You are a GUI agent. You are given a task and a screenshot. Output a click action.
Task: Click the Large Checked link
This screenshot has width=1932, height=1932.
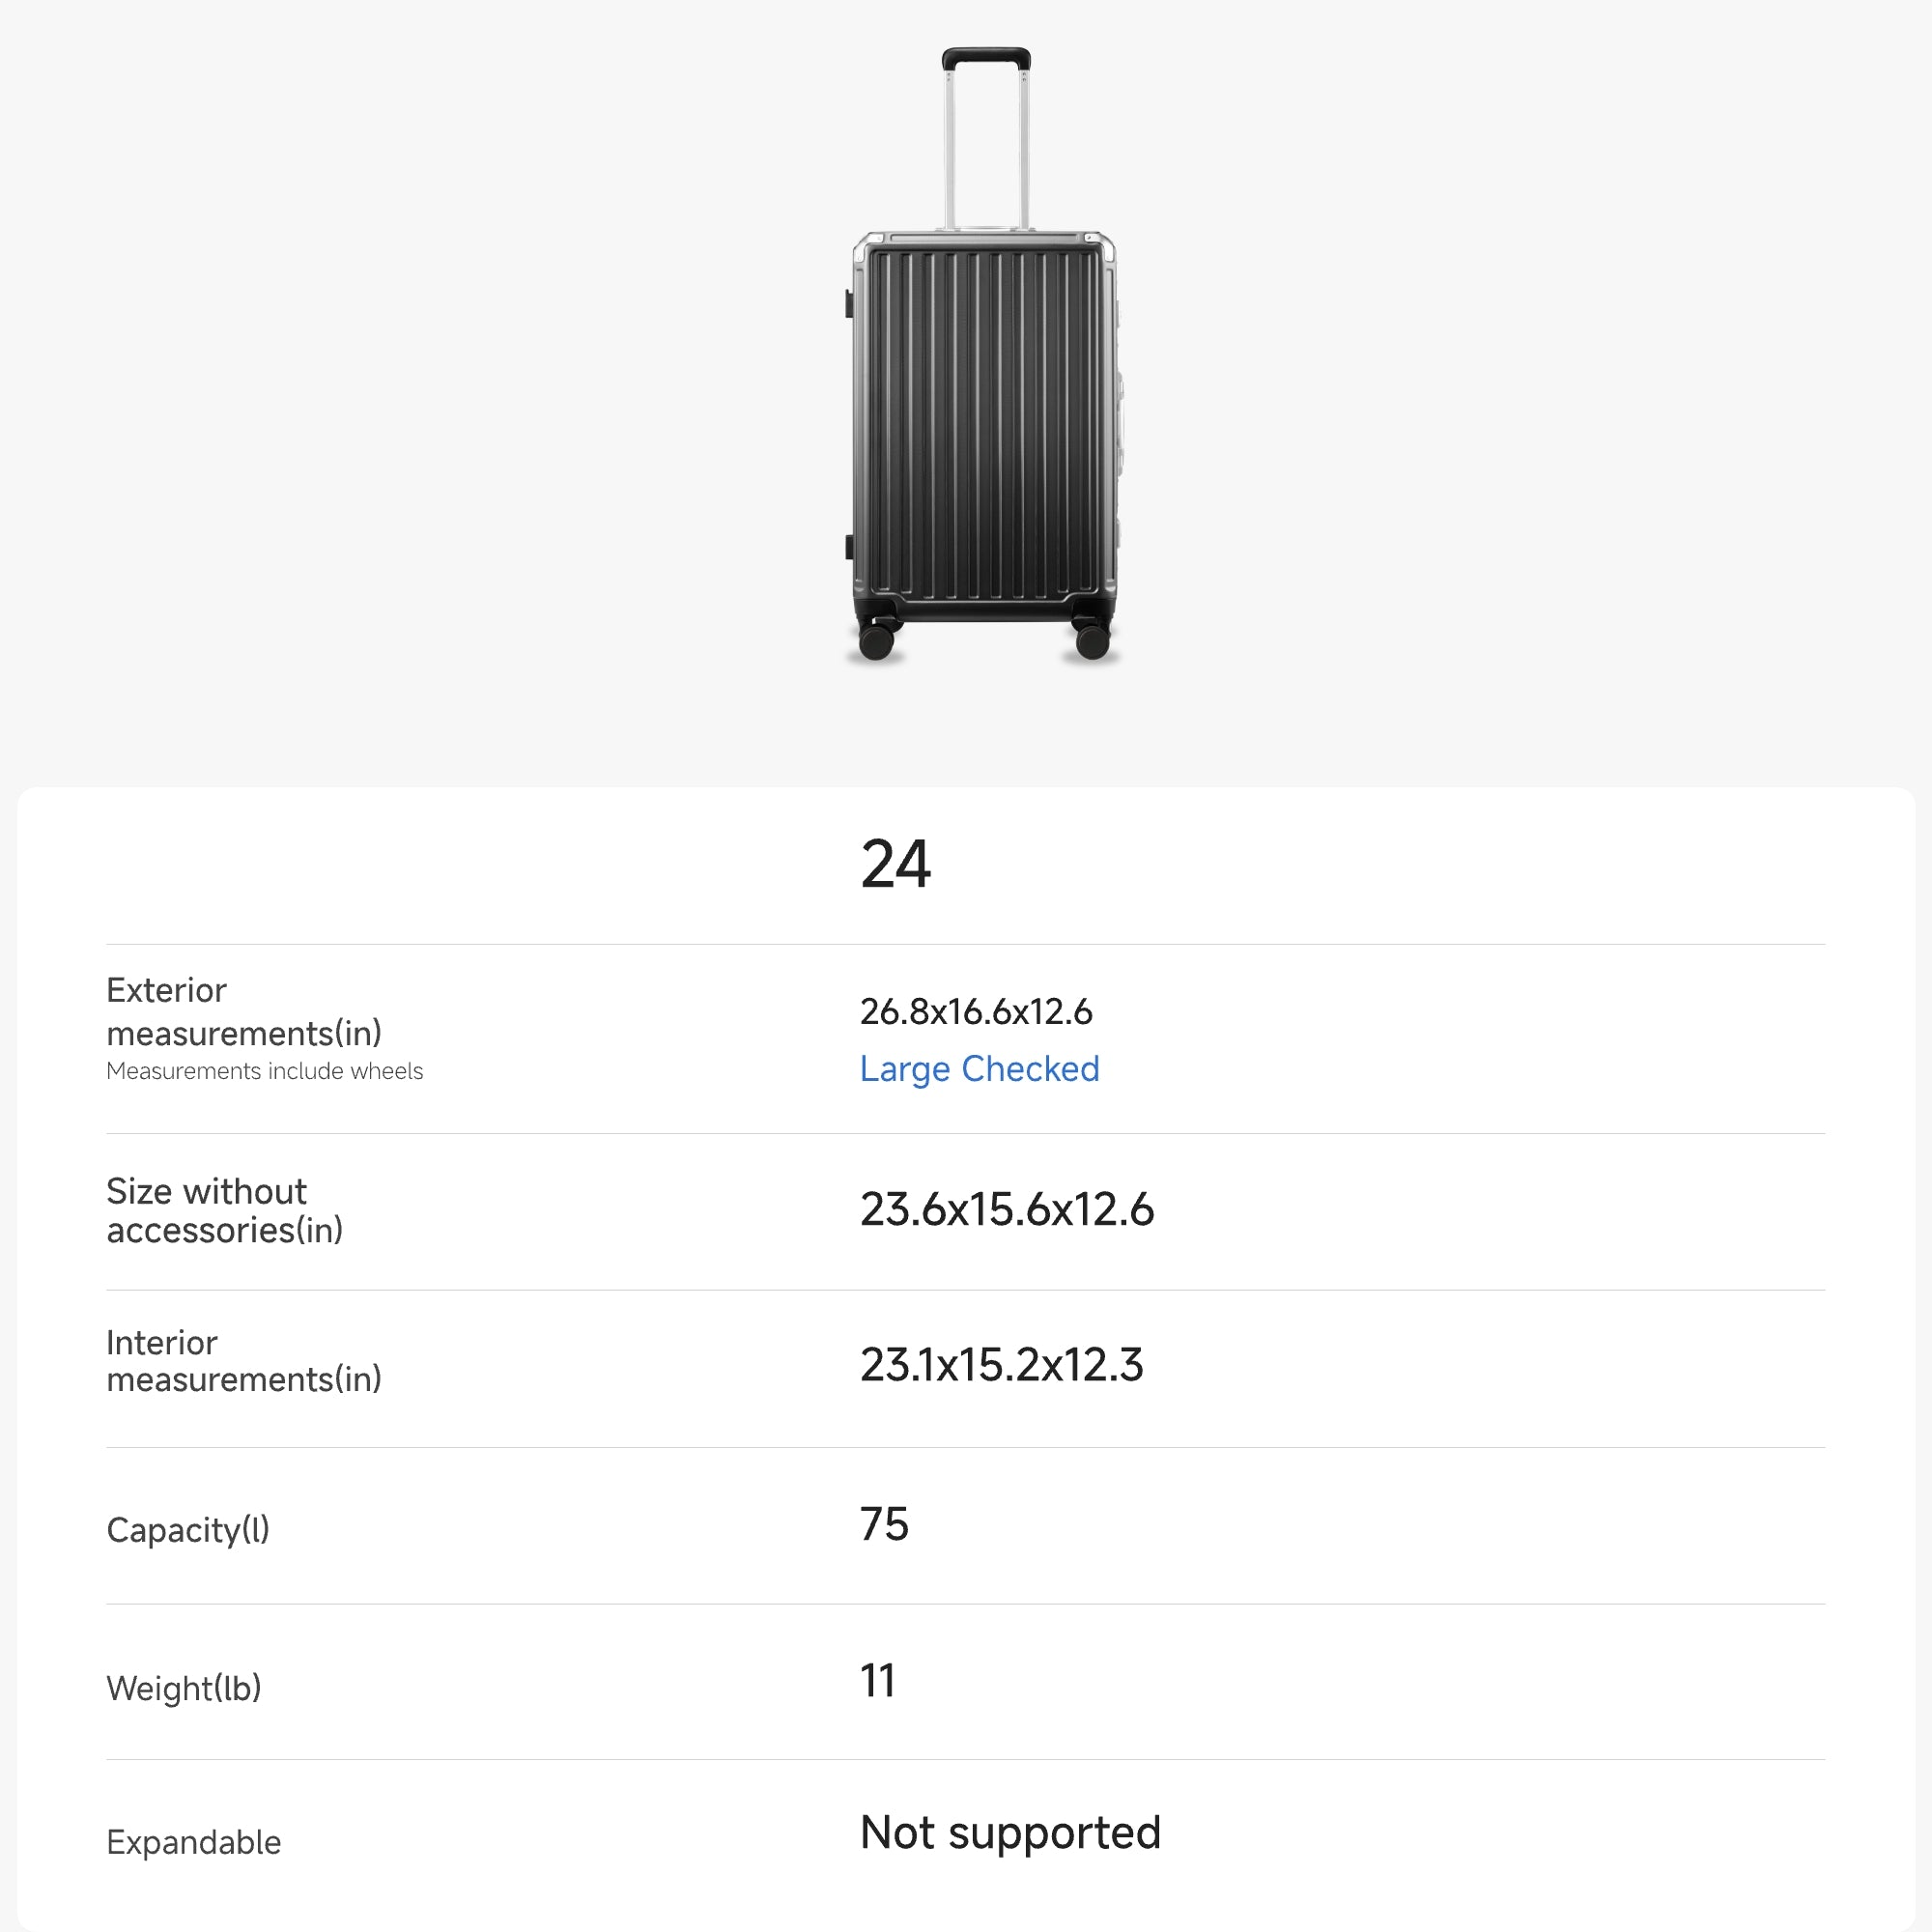pos(979,1069)
